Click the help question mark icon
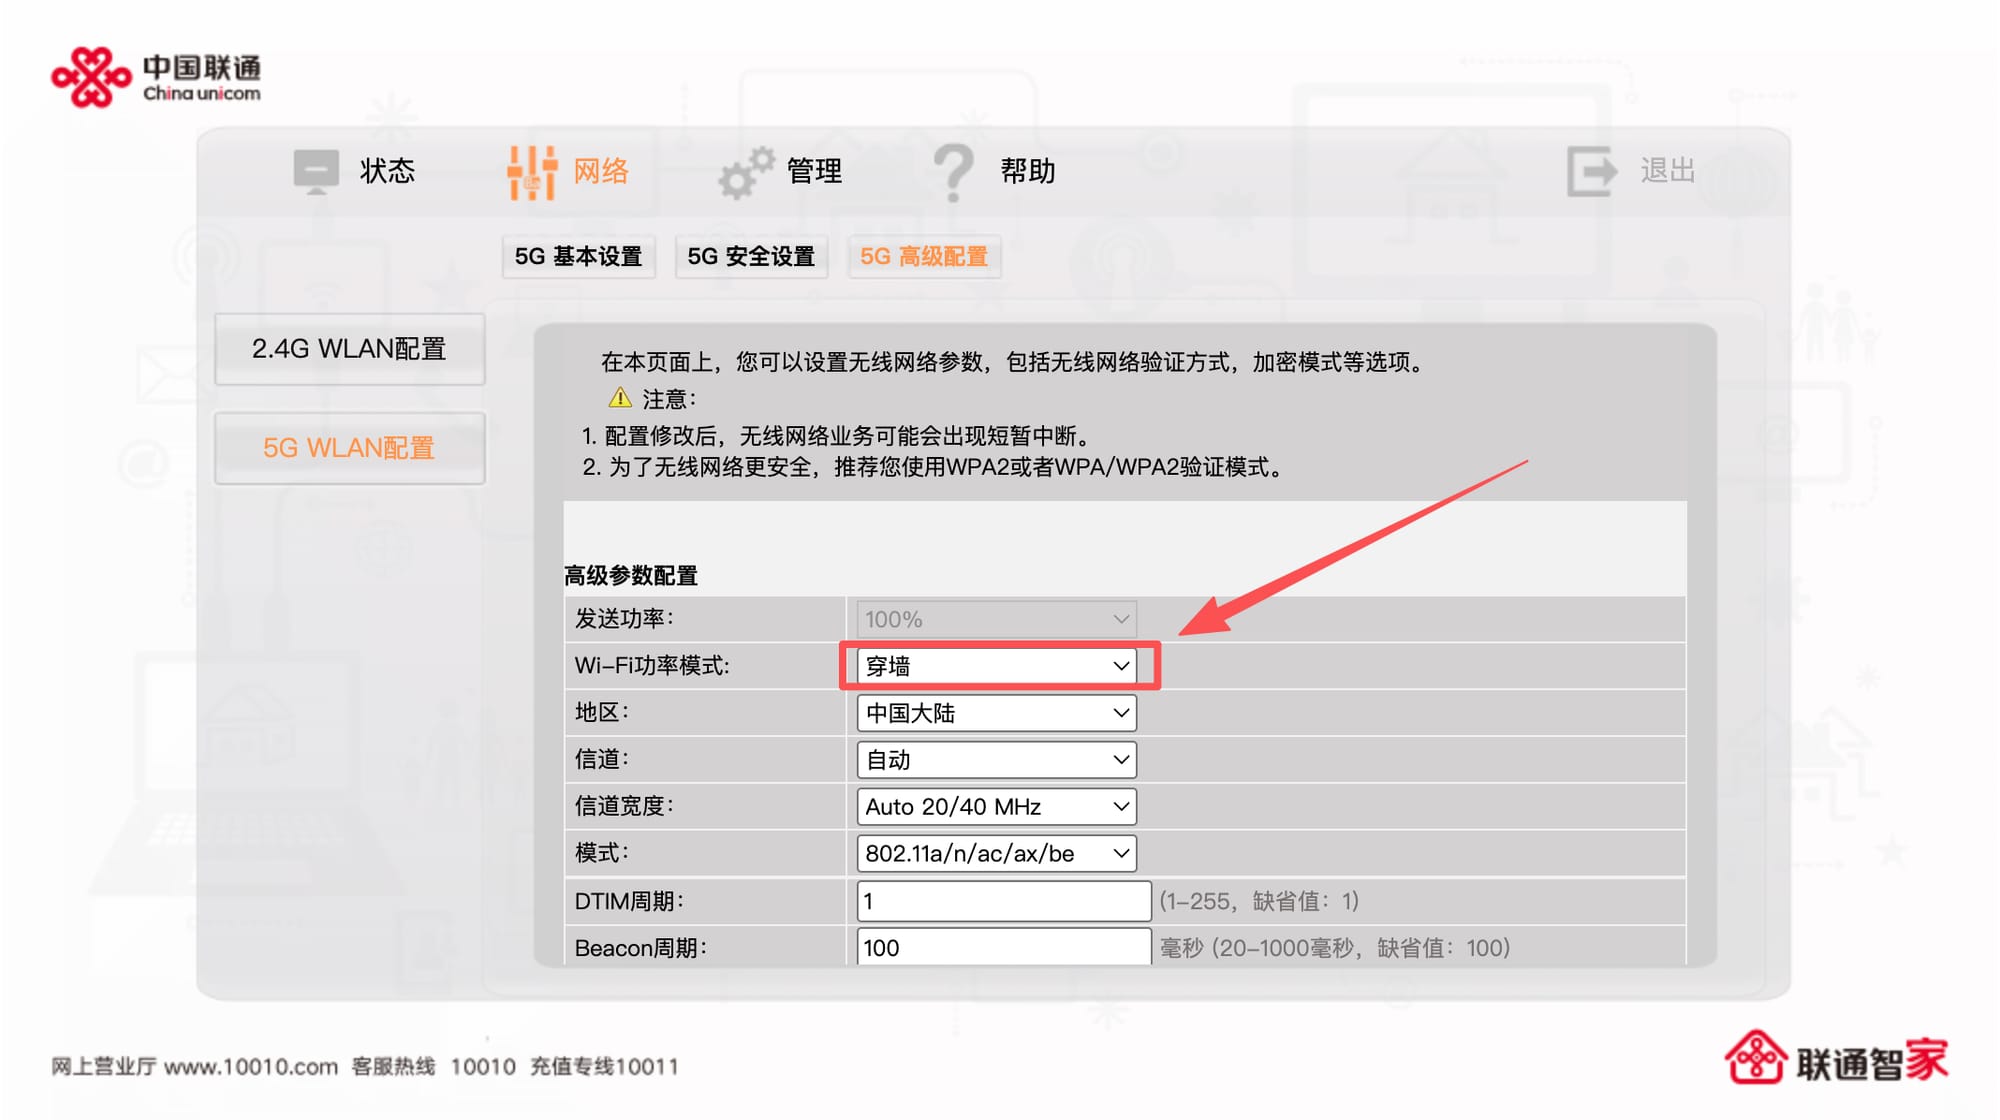The image size is (2000, 1120). (953, 172)
